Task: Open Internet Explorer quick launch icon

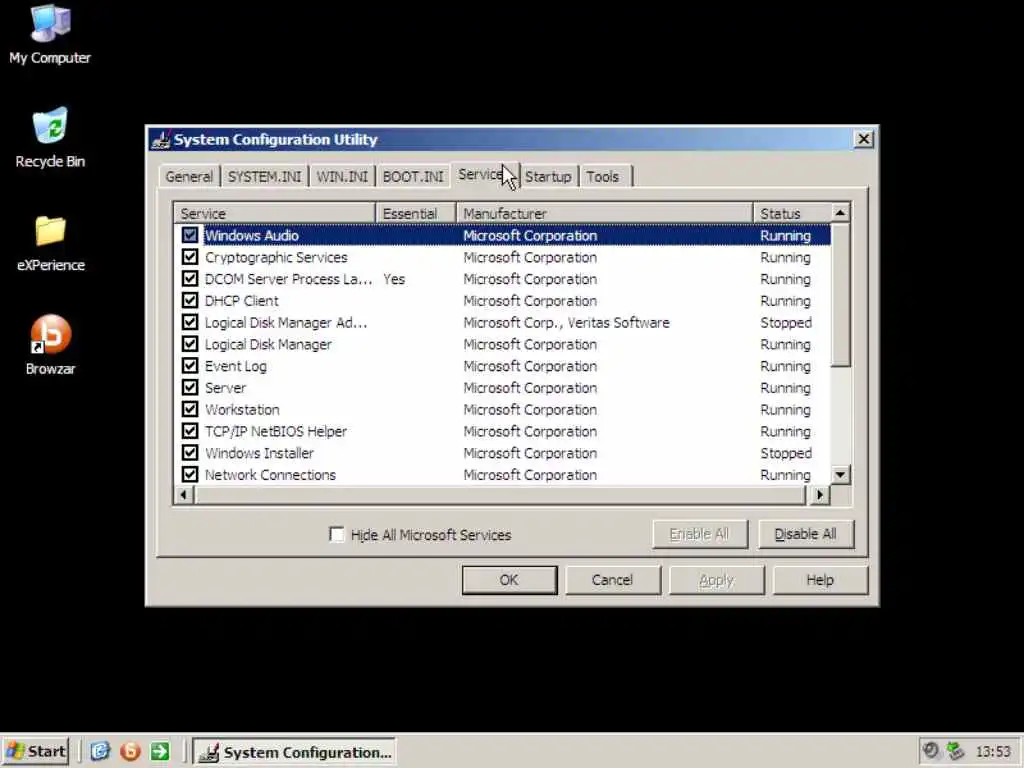Action: pyautogui.click(x=100, y=752)
